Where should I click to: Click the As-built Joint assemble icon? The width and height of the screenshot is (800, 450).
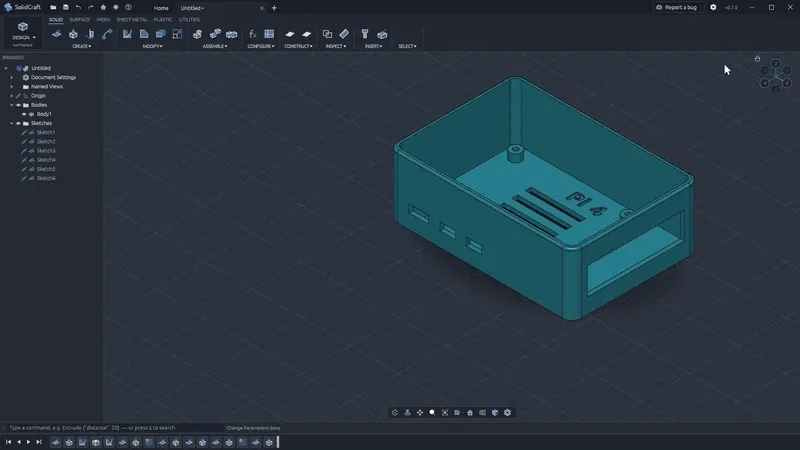pos(232,34)
